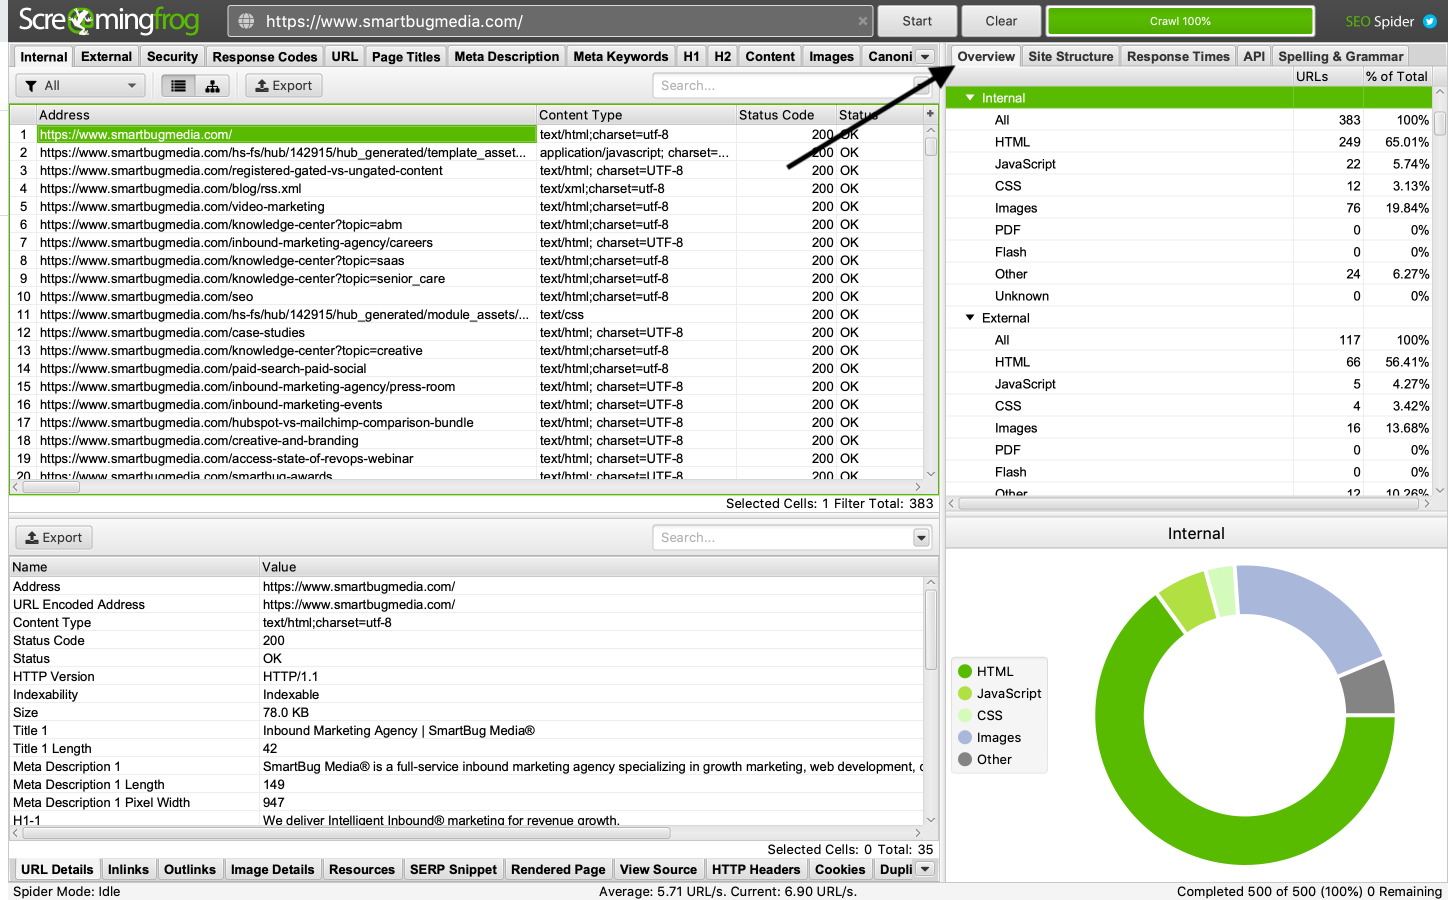
Task: Collapse the External section in Overview
Action: [x=969, y=317]
